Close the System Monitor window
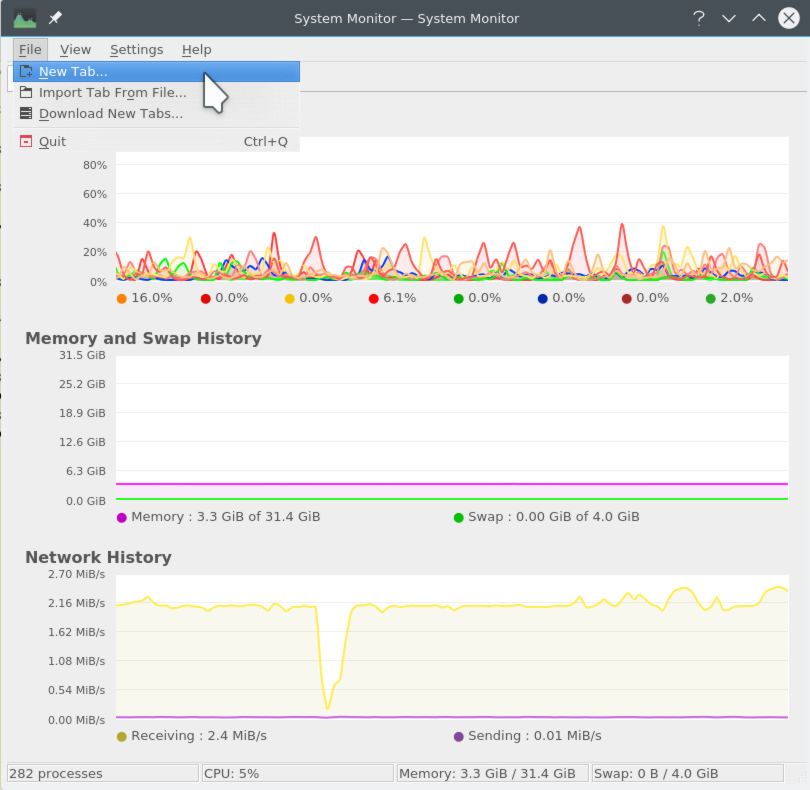This screenshot has width=810, height=790. click(789, 19)
